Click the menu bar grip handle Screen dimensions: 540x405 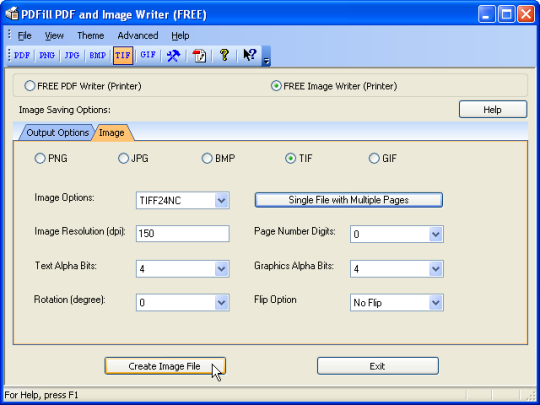pos(9,35)
